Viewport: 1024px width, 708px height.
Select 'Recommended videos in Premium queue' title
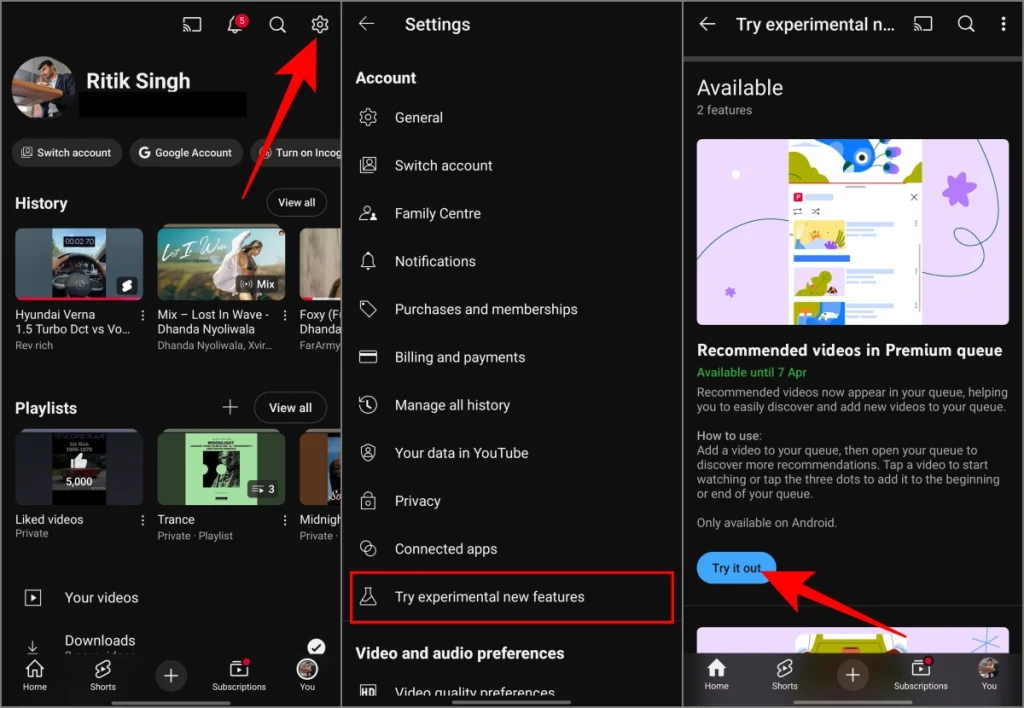849,351
